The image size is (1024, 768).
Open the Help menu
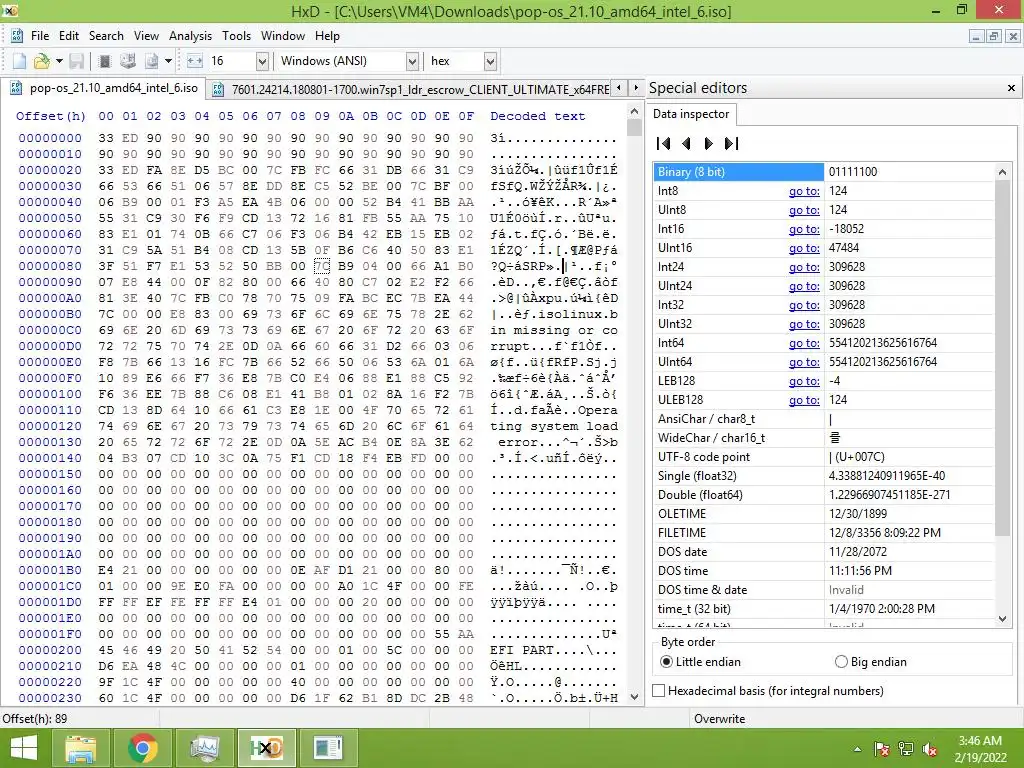pos(327,36)
